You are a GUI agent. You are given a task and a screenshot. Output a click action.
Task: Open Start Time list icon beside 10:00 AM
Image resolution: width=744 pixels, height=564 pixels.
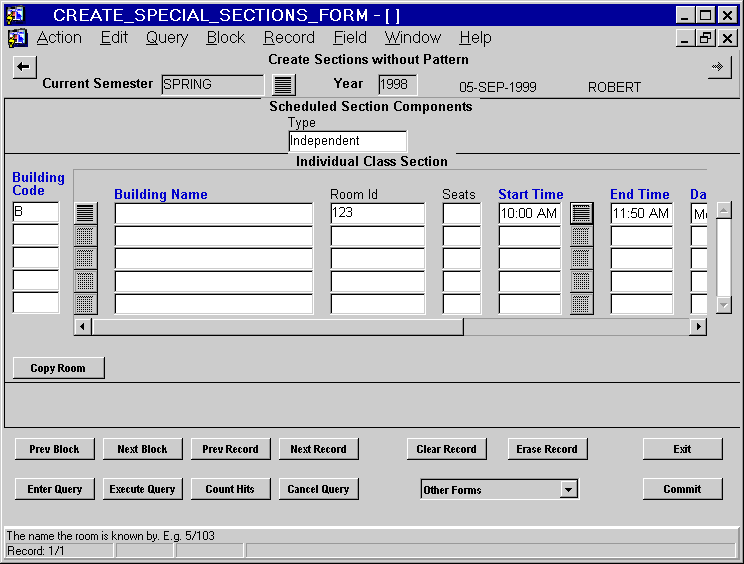[x=581, y=213]
